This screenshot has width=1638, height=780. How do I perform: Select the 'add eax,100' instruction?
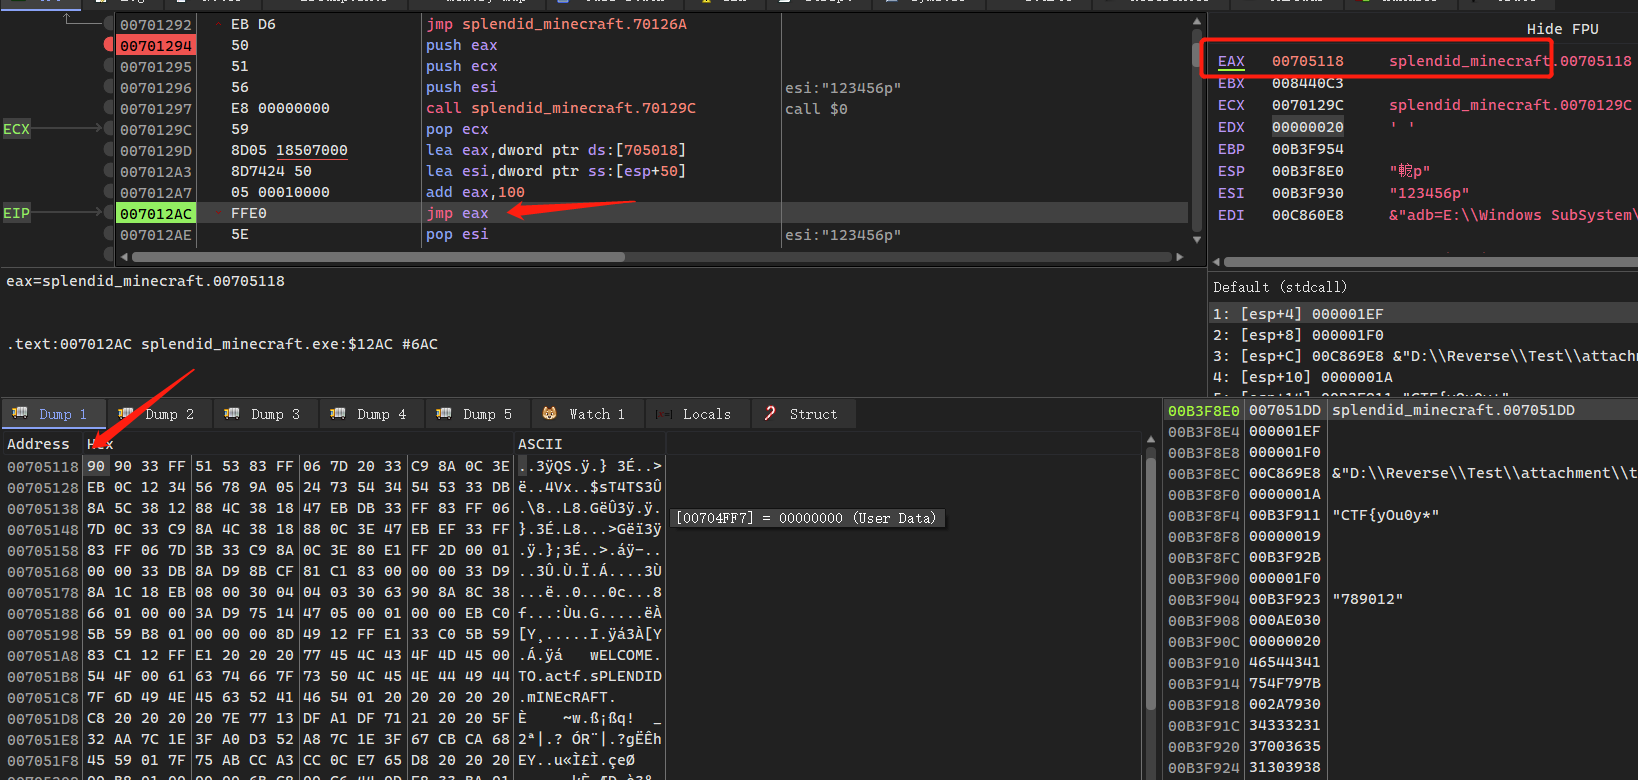pyautogui.click(x=475, y=192)
